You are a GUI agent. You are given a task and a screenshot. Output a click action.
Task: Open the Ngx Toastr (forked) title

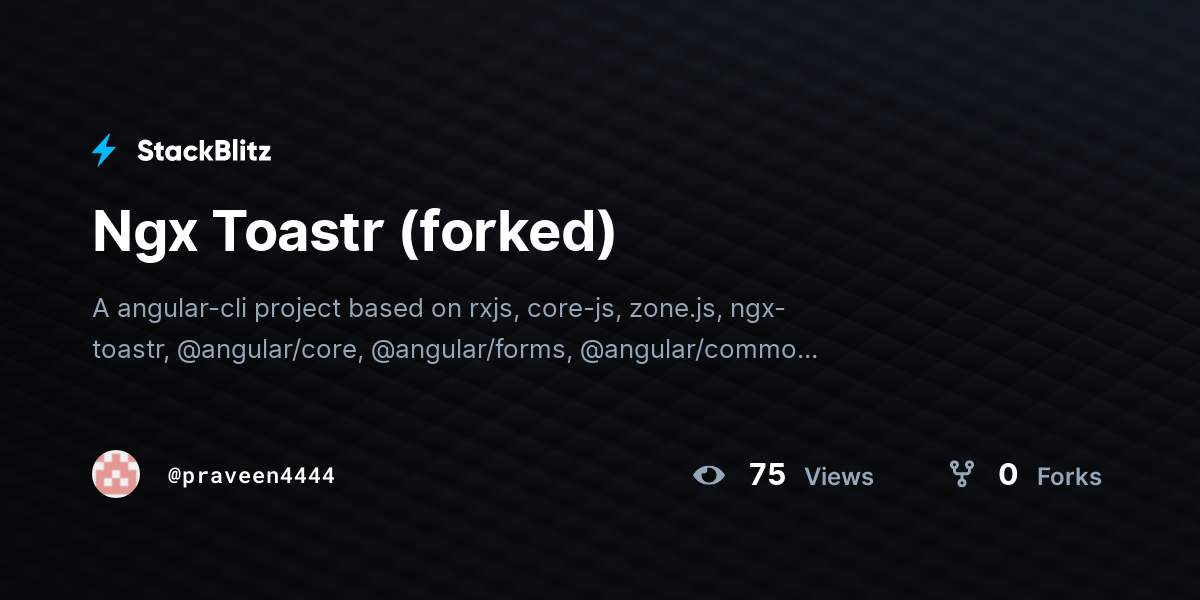[x=354, y=233]
